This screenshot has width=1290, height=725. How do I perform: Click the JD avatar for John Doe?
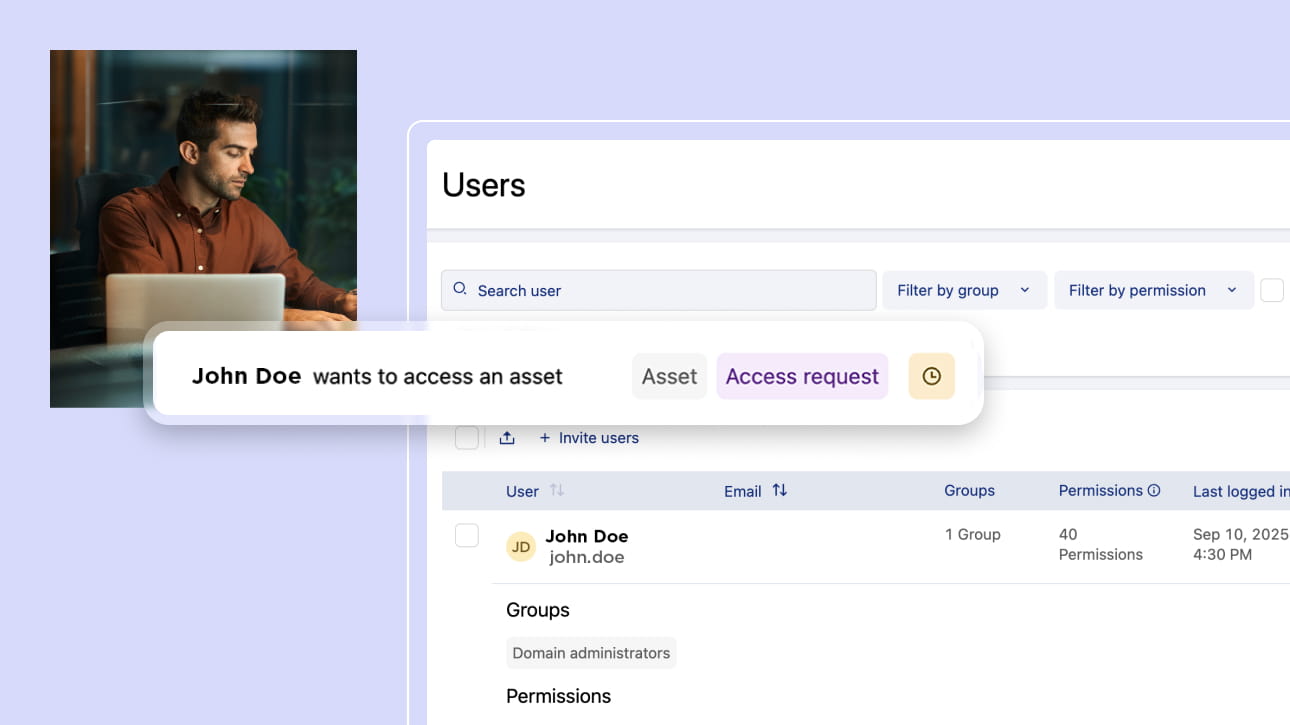click(521, 546)
